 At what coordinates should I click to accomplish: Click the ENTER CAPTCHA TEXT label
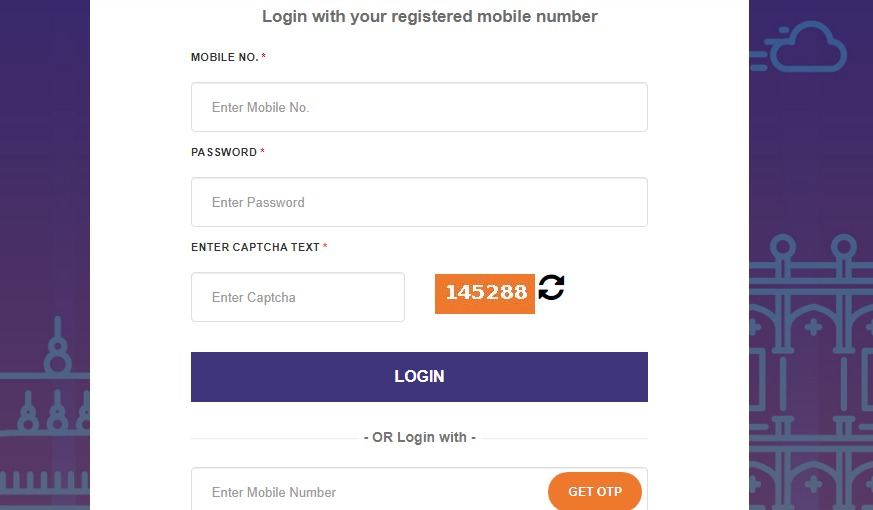pos(255,247)
